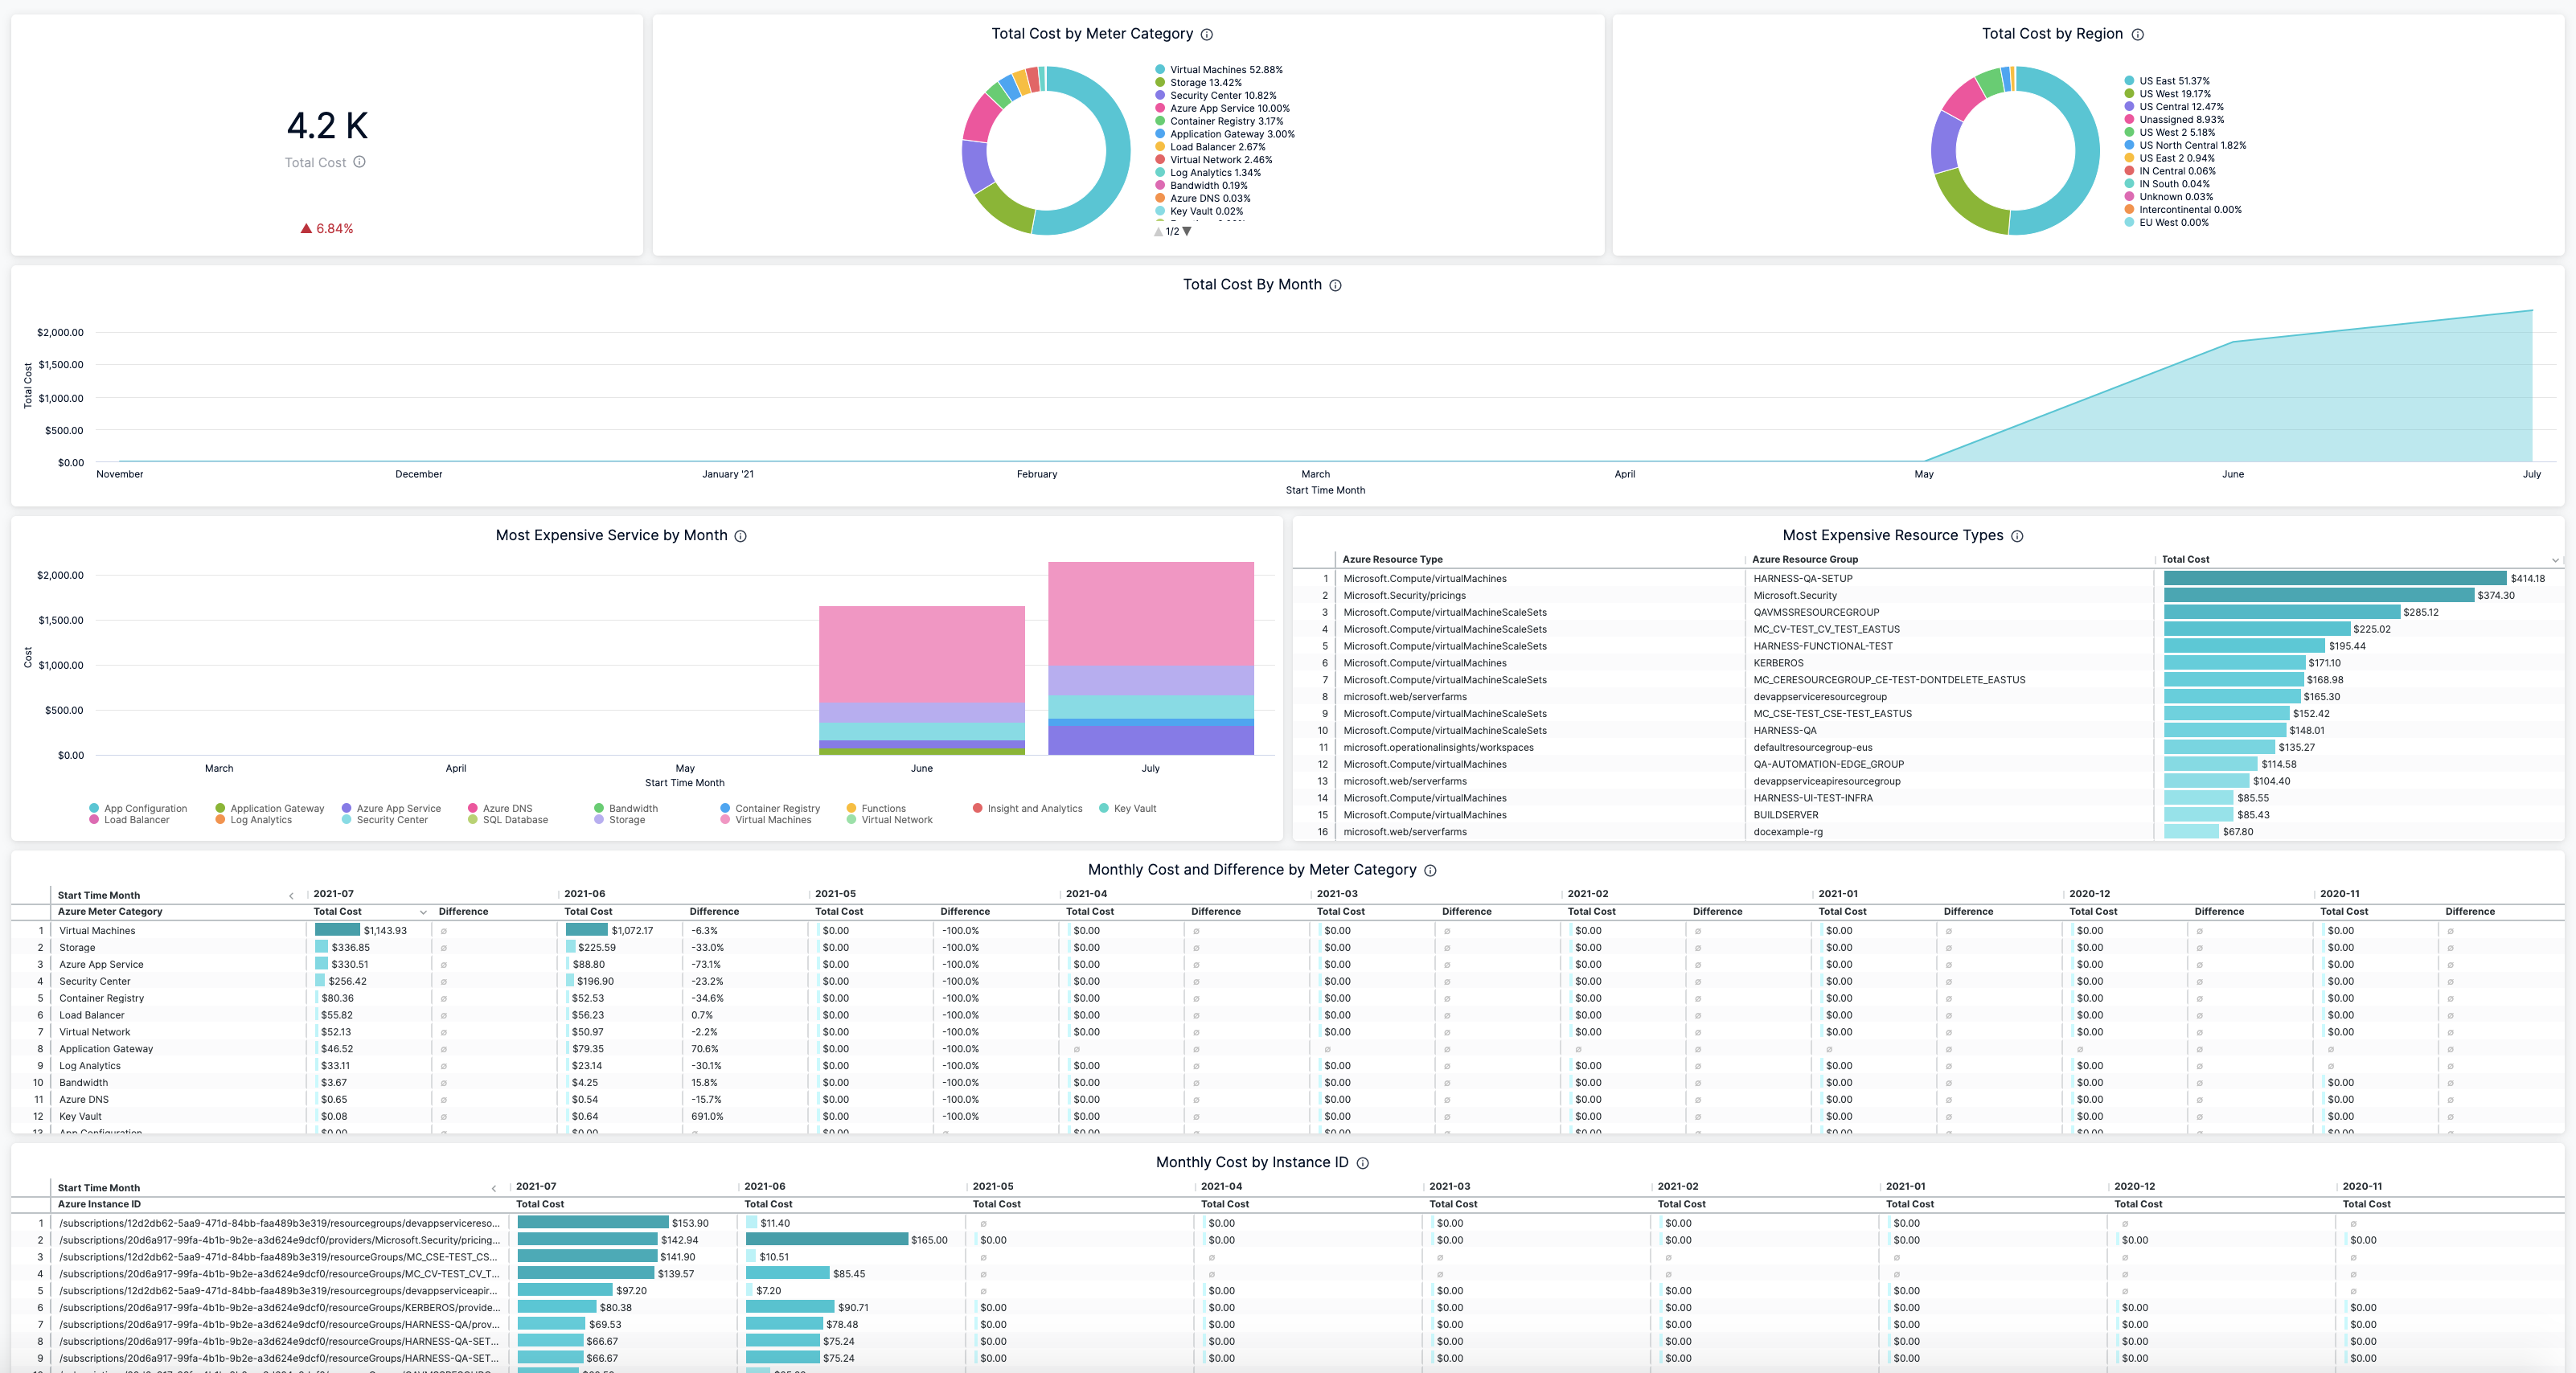
Task: Click info icon next to Total Cost by Region
Action: pos(2137,34)
